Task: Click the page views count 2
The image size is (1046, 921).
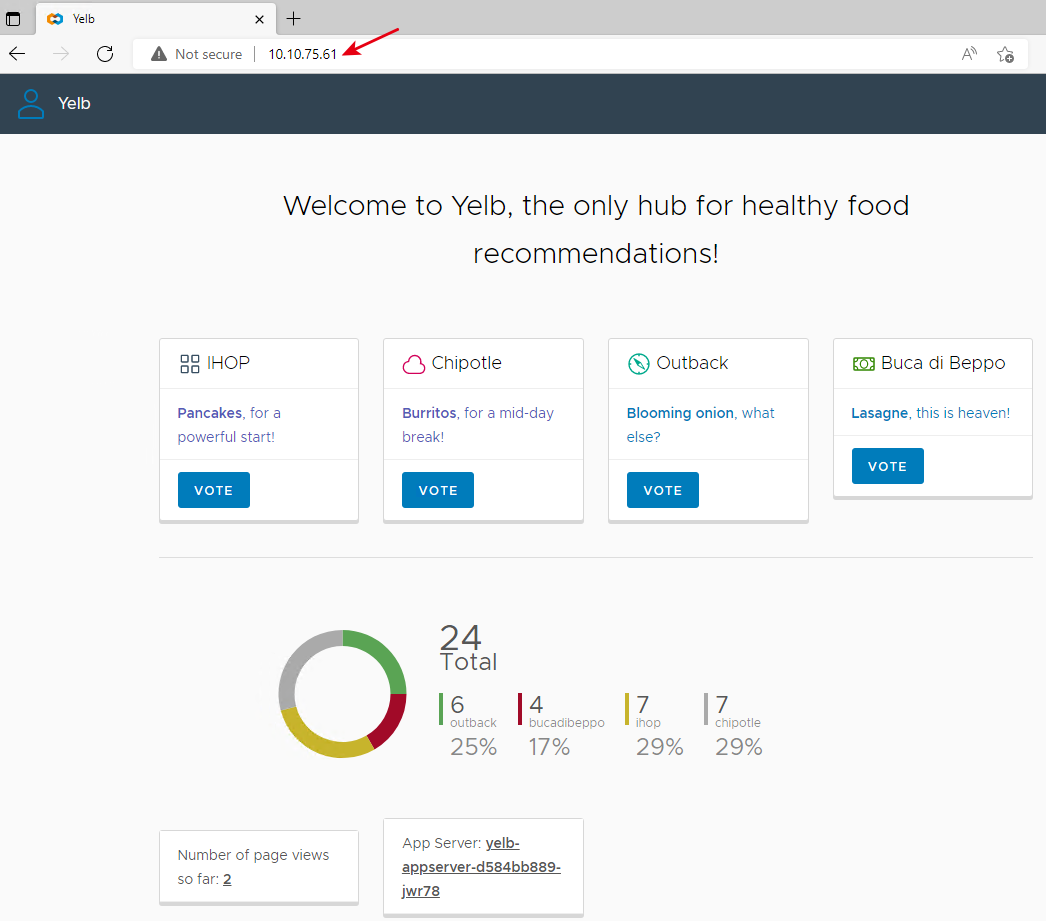Action: pyautogui.click(x=227, y=879)
